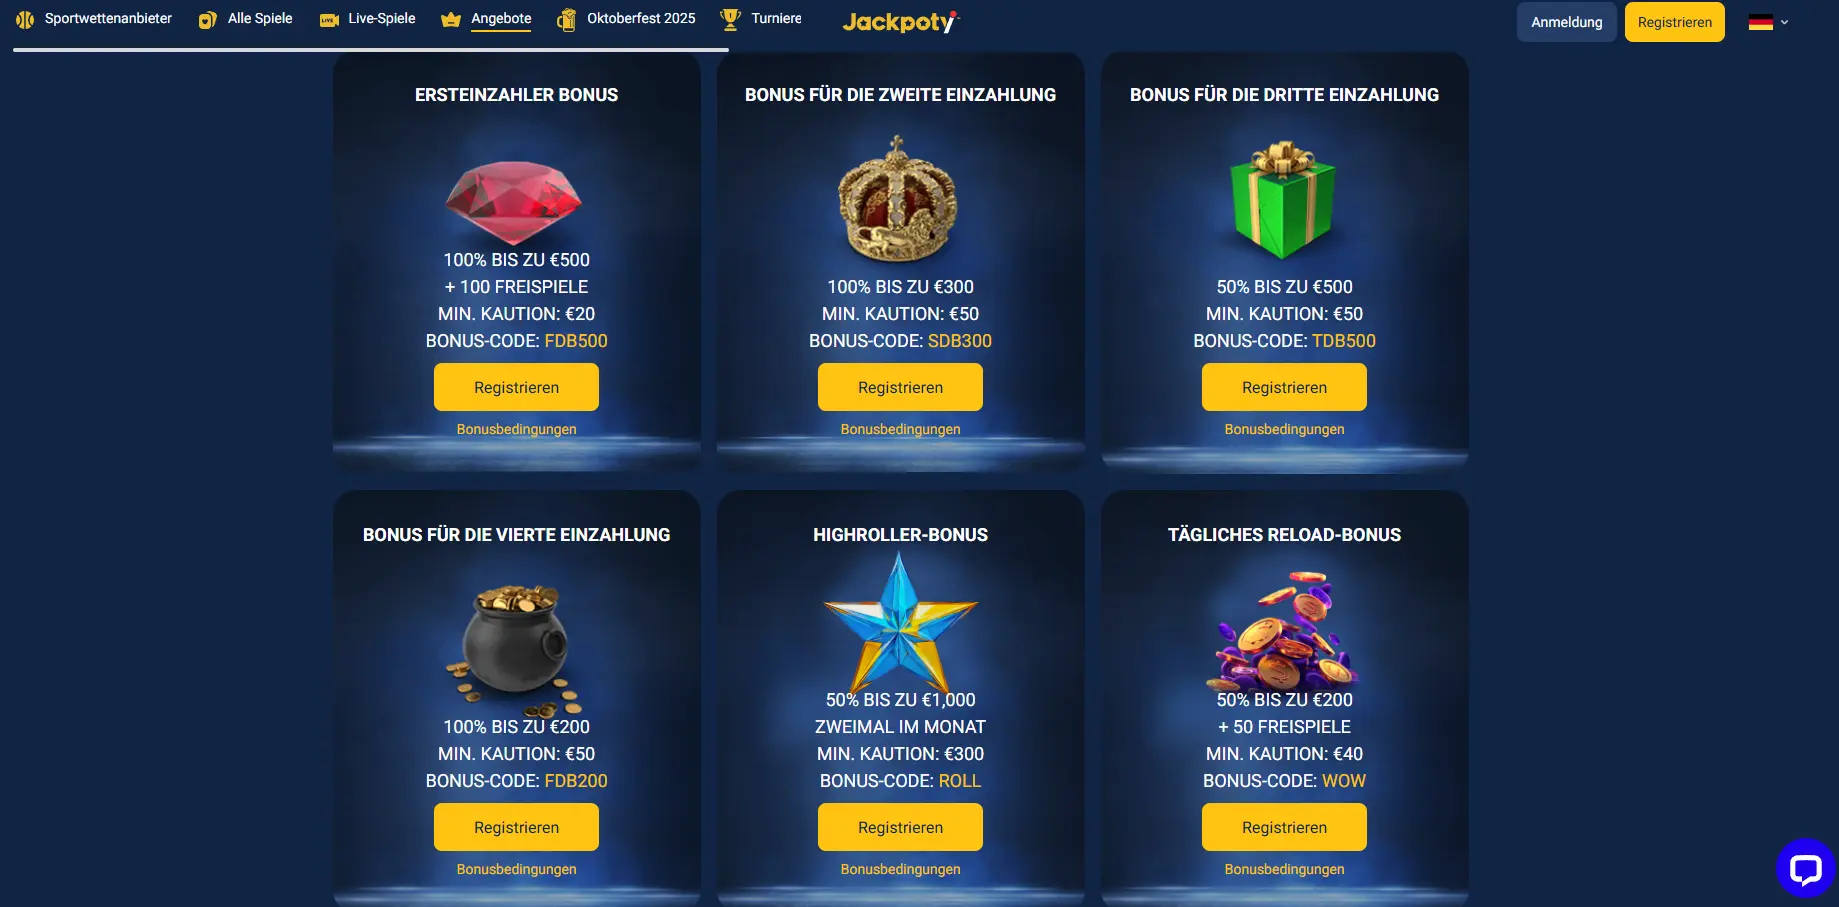
Task: Go to Oktoberfest 2025 menu item
Action: [641, 19]
